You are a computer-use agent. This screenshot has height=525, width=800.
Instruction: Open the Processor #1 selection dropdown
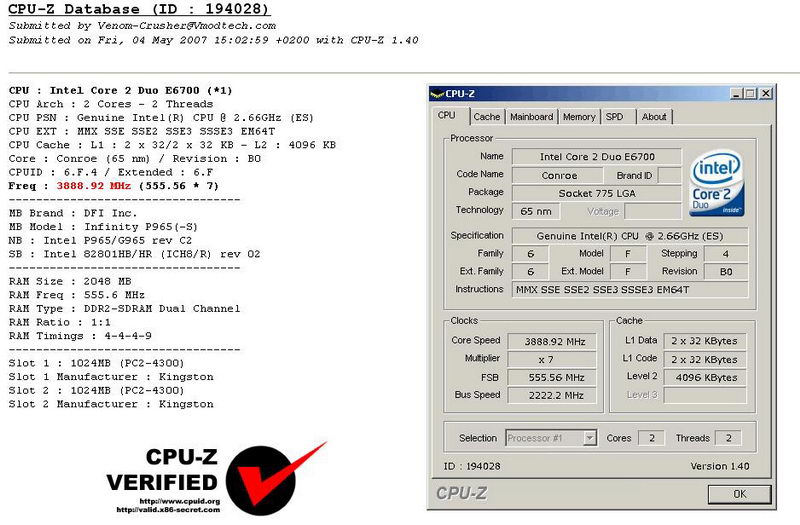pyautogui.click(x=590, y=438)
